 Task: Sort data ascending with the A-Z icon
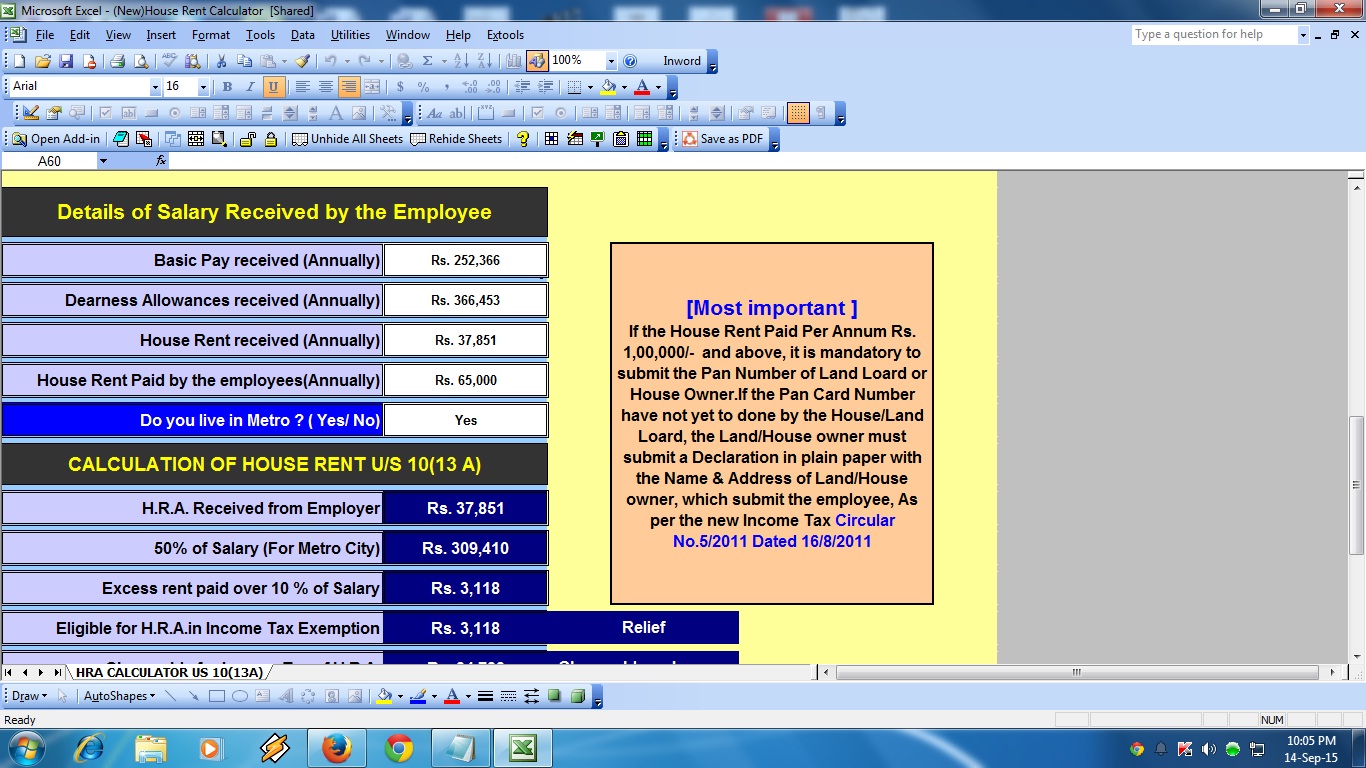pyautogui.click(x=464, y=61)
